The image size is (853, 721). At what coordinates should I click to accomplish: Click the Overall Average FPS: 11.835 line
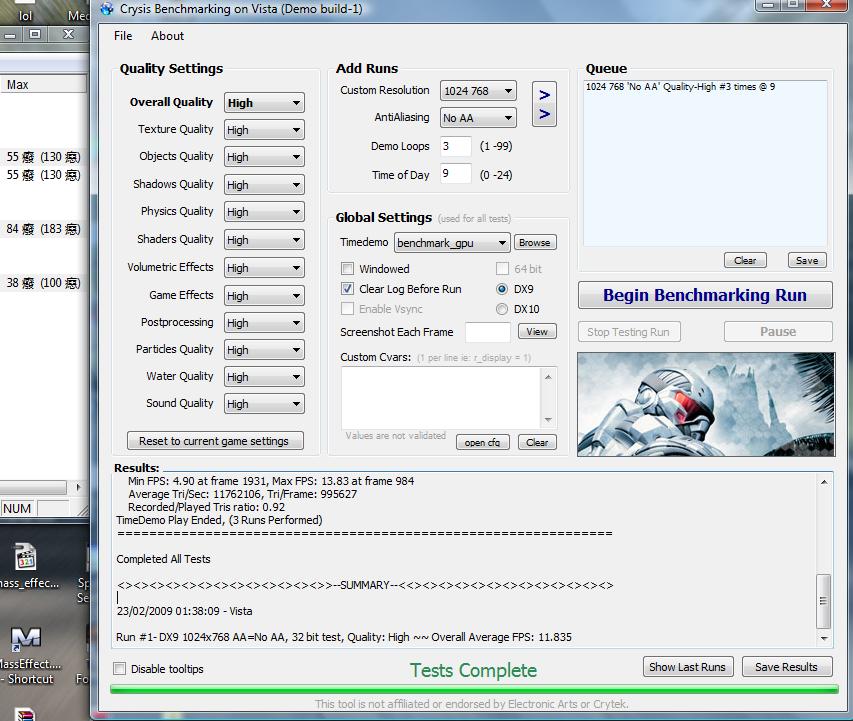tap(344, 637)
